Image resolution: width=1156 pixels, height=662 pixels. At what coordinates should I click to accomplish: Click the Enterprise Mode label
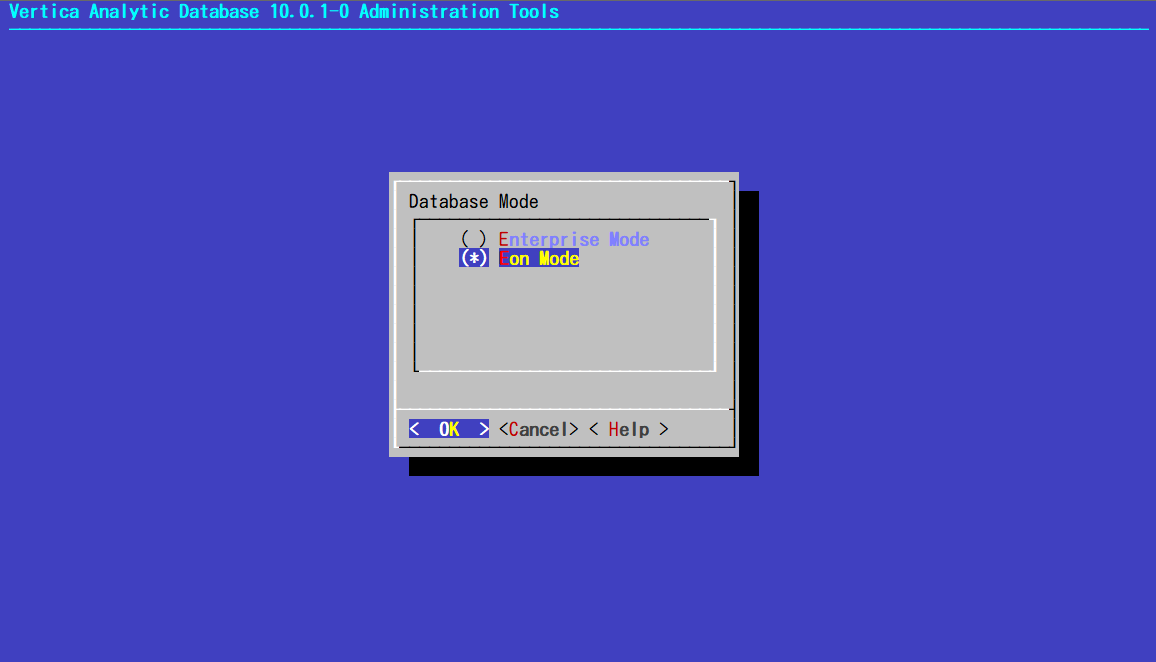(574, 239)
